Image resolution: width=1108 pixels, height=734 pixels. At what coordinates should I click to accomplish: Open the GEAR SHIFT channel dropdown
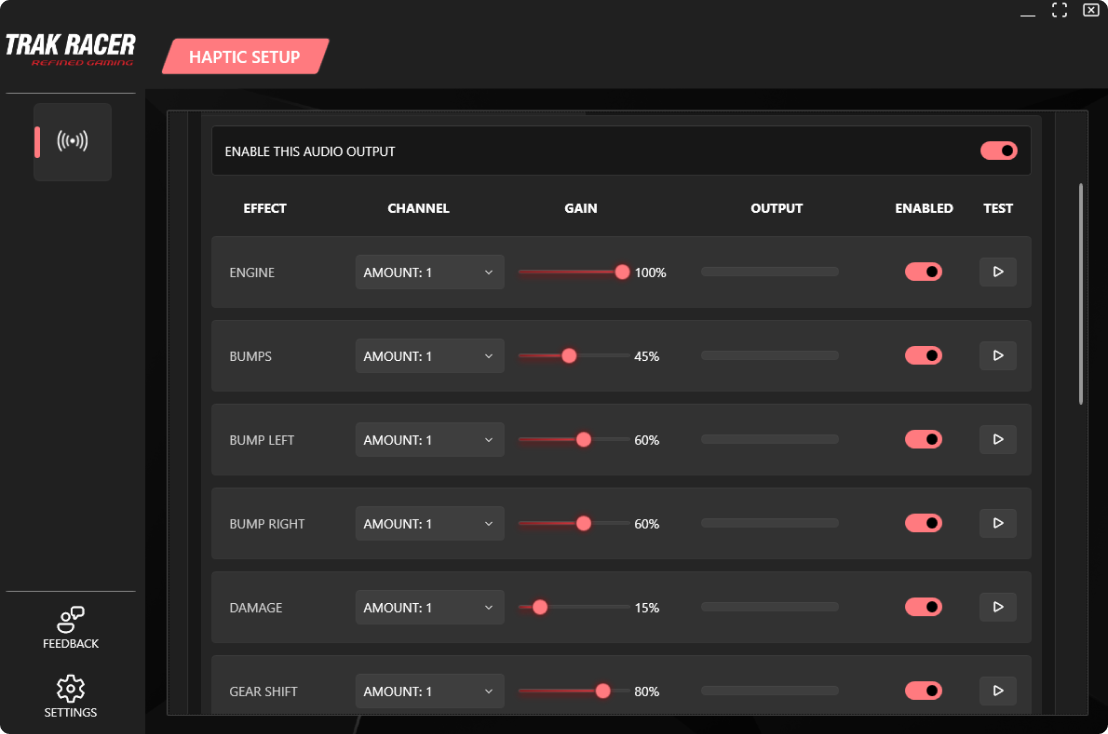(x=429, y=691)
